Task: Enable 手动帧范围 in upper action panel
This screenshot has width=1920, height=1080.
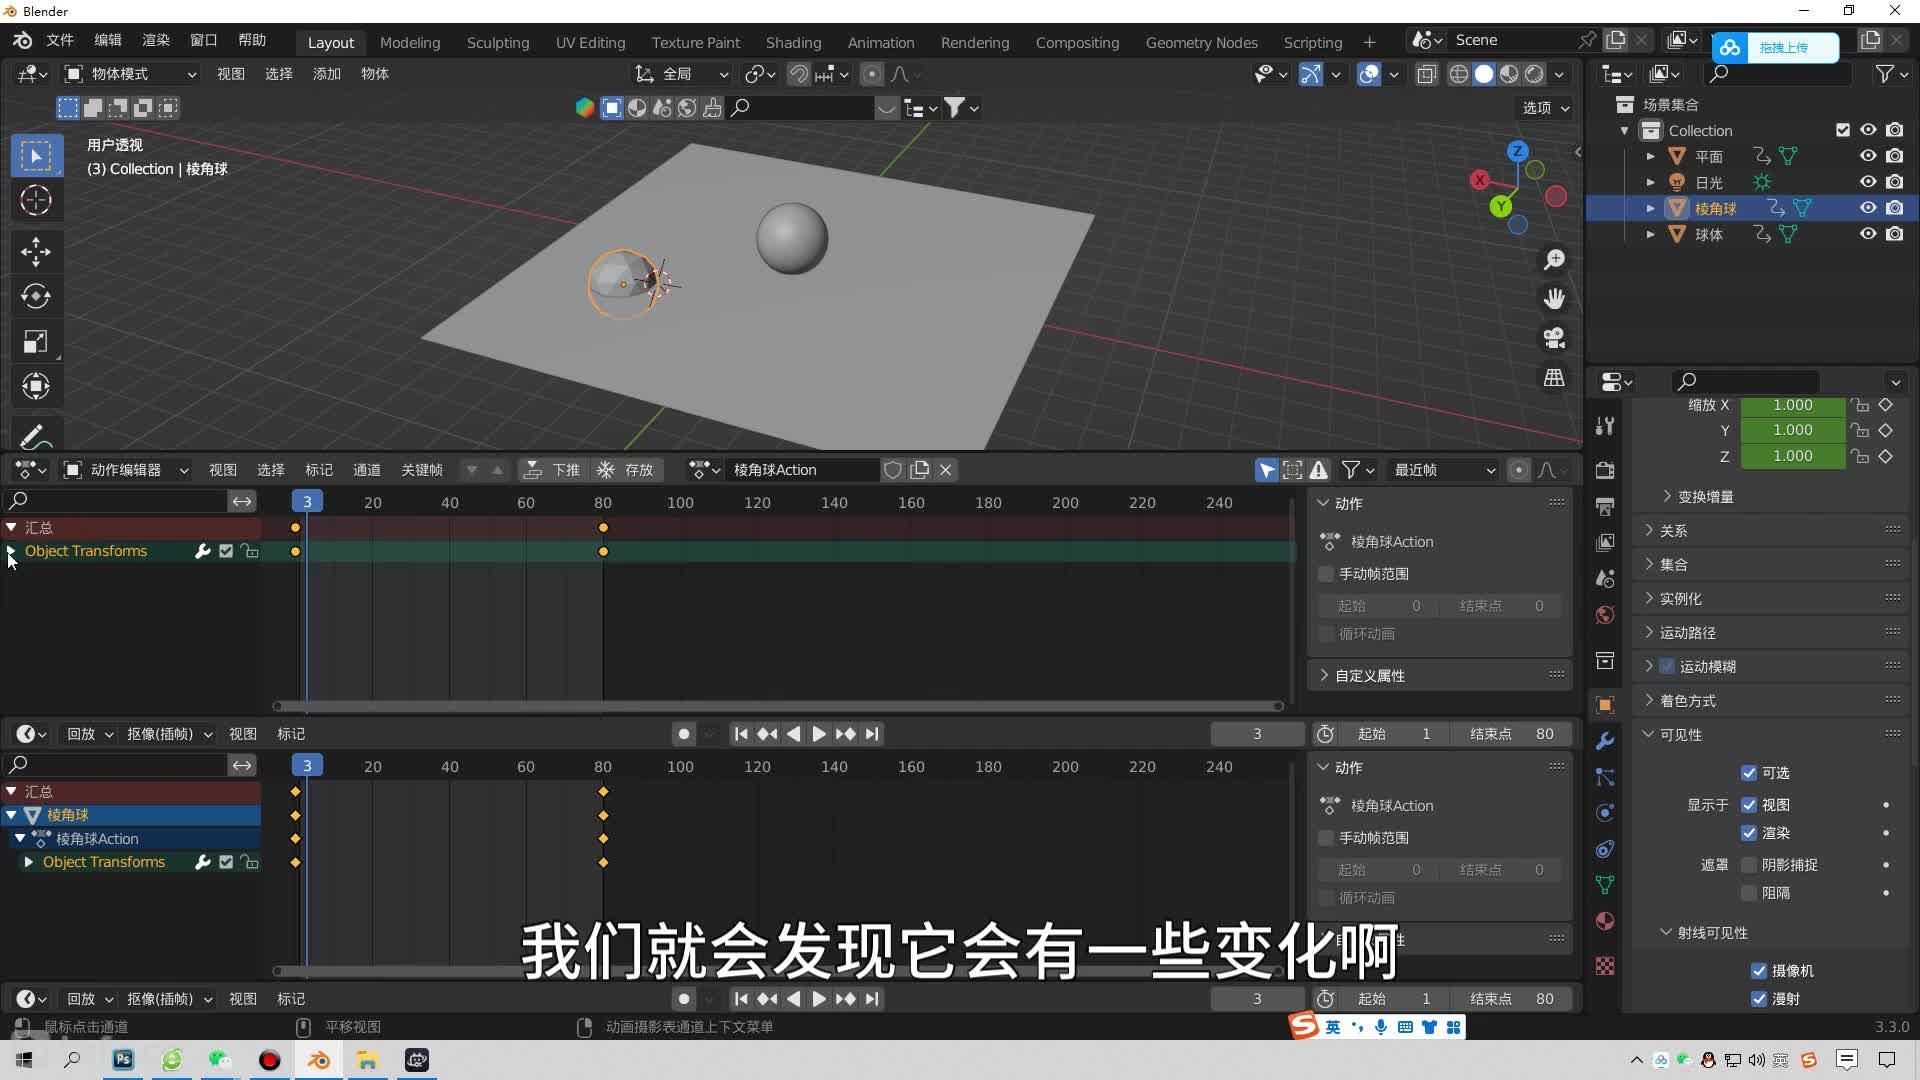Action: click(1326, 574)
